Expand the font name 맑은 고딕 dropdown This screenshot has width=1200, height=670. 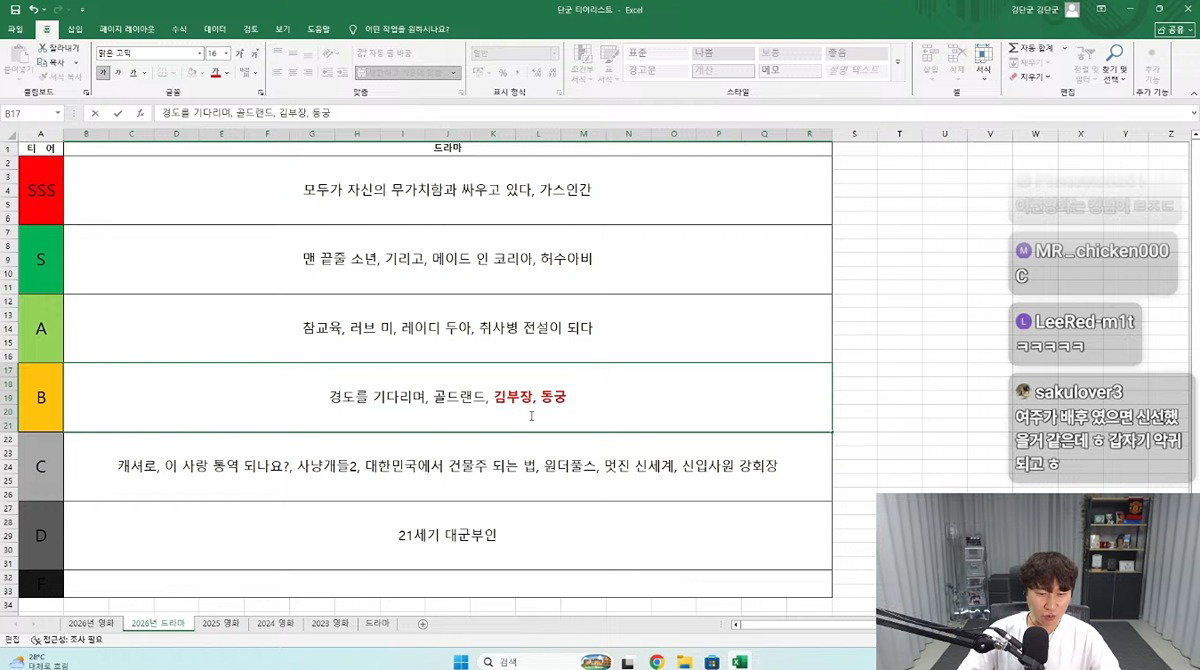pyautogui.click(x=199, y=53)
